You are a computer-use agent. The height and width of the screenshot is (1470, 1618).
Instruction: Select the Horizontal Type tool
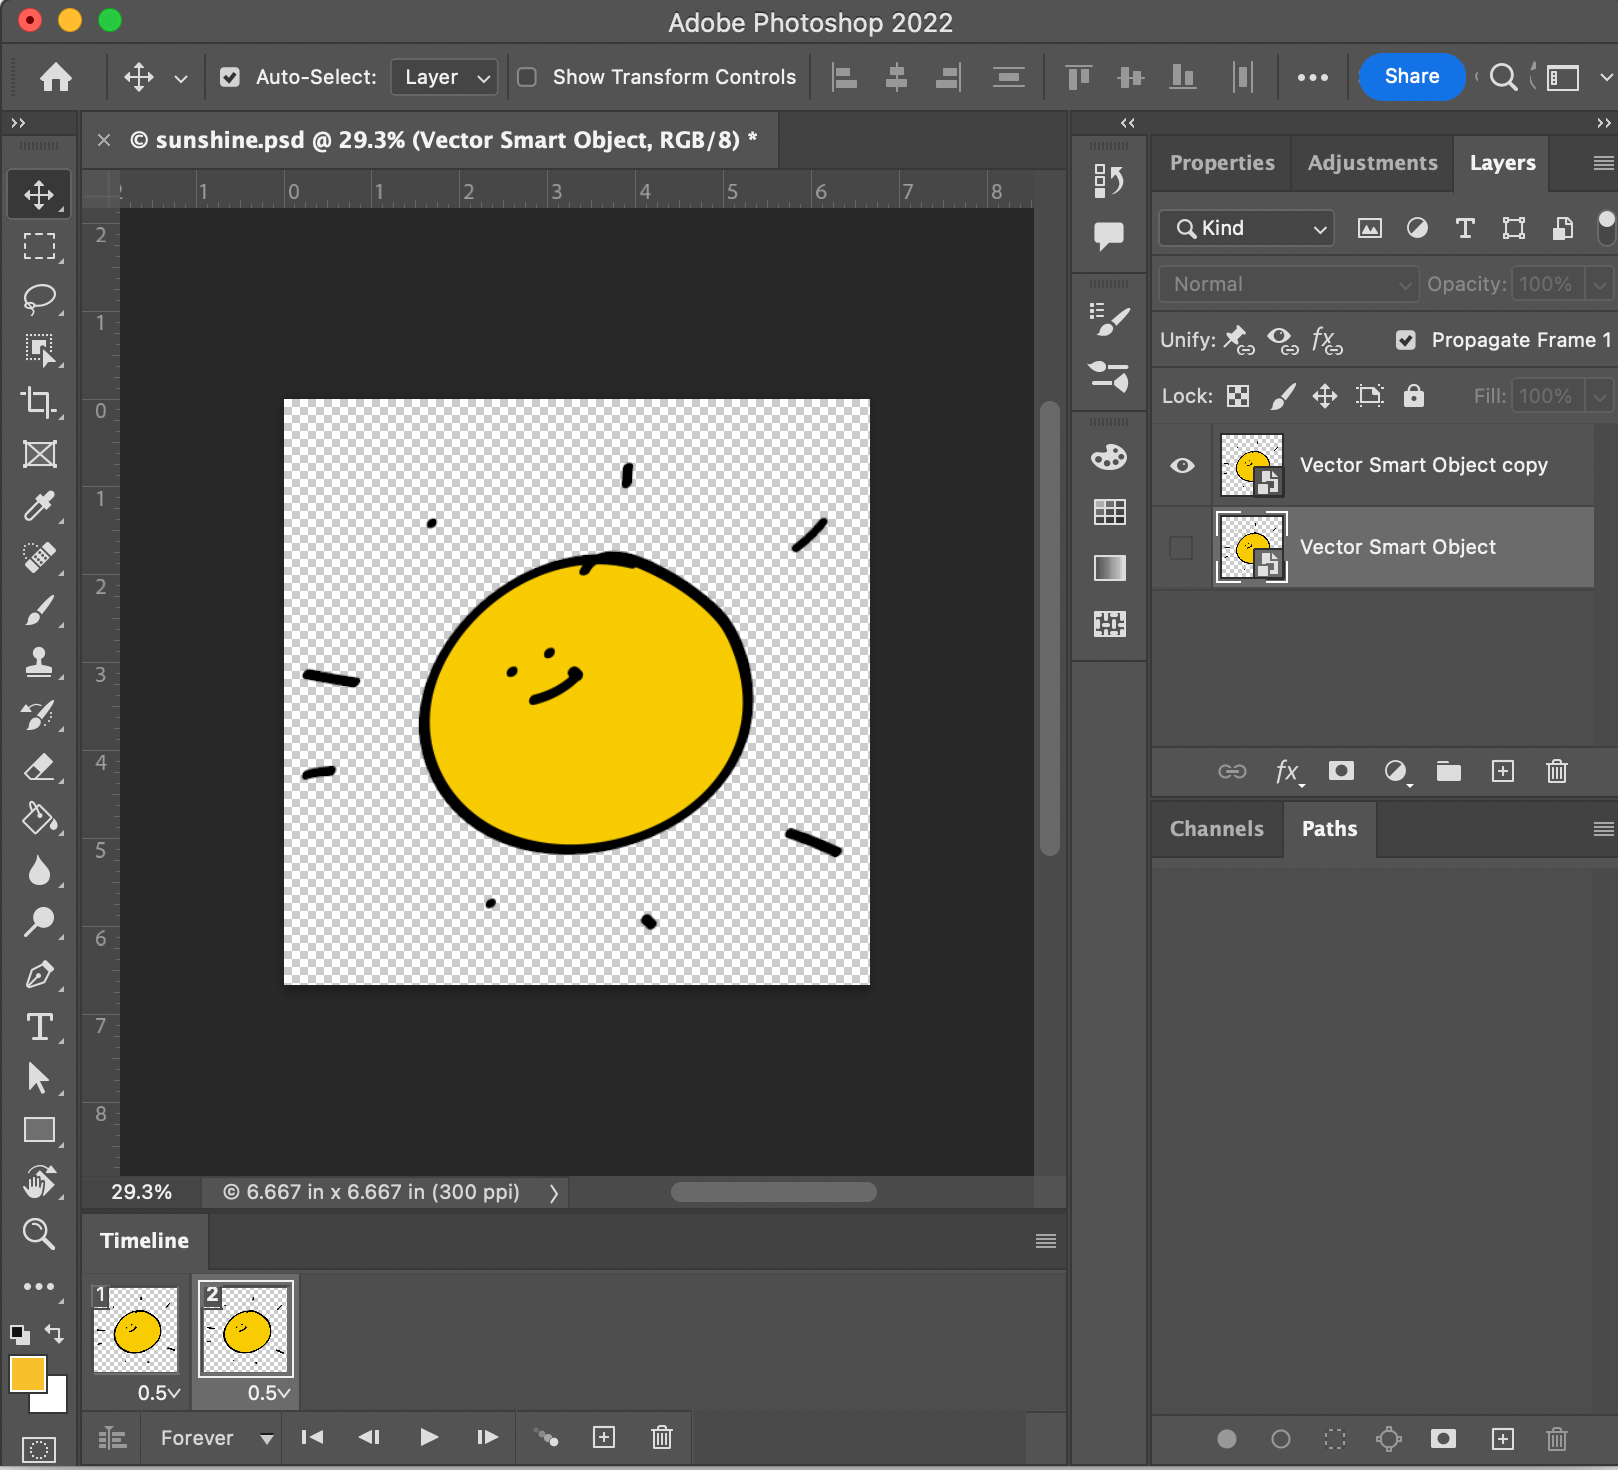click(x=39, y=1026)
